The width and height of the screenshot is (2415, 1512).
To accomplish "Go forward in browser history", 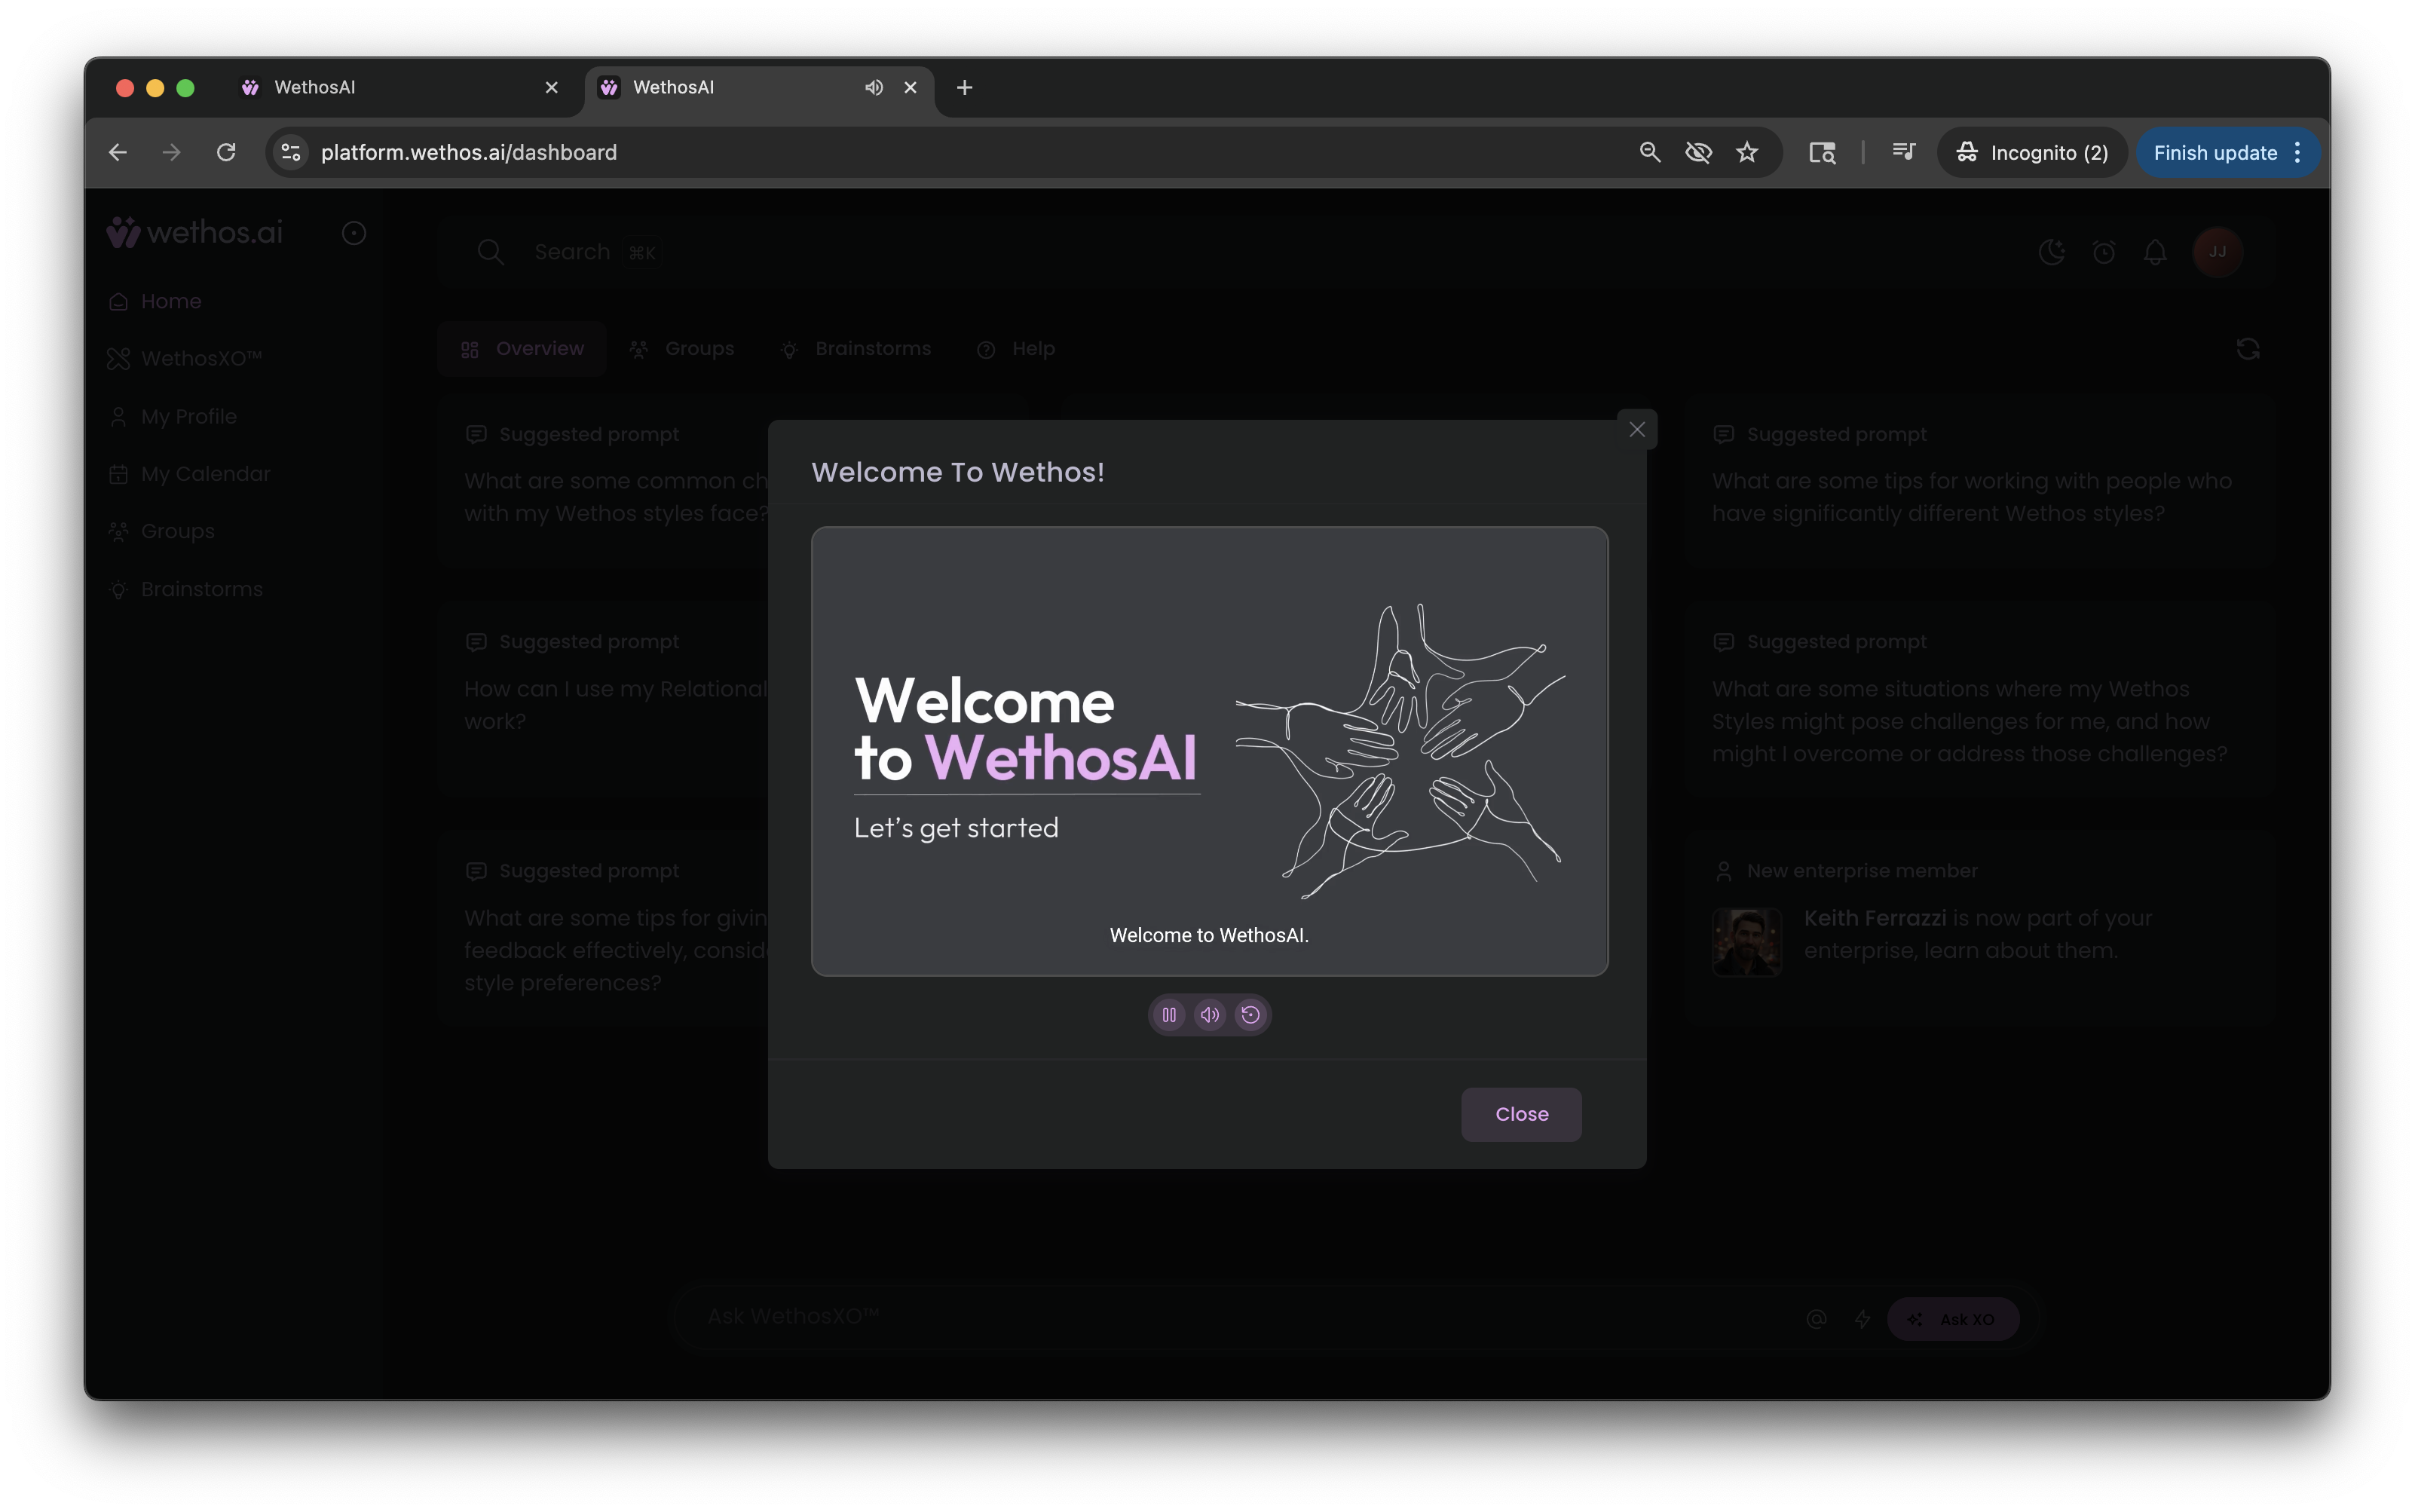I will click(x=172, y=152).
